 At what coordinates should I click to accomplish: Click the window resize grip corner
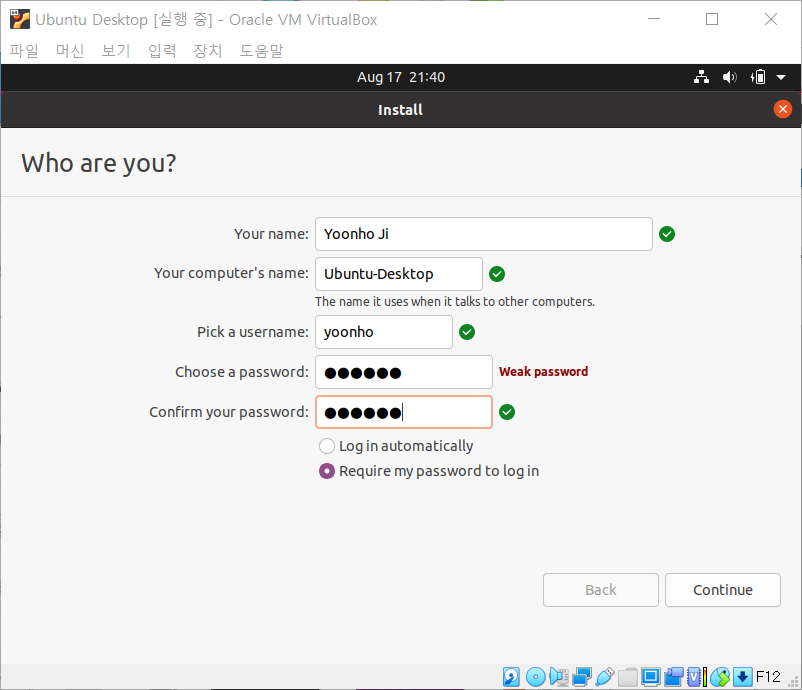pyautogui.click(x=793, y=682)
